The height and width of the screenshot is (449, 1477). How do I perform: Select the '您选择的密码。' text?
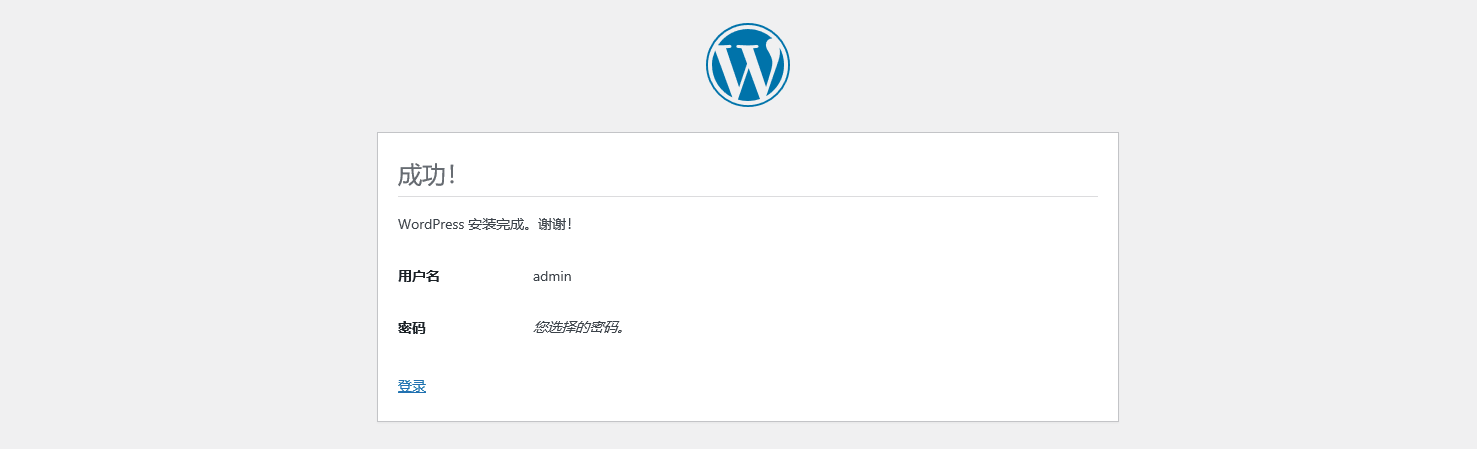(579, 327)
